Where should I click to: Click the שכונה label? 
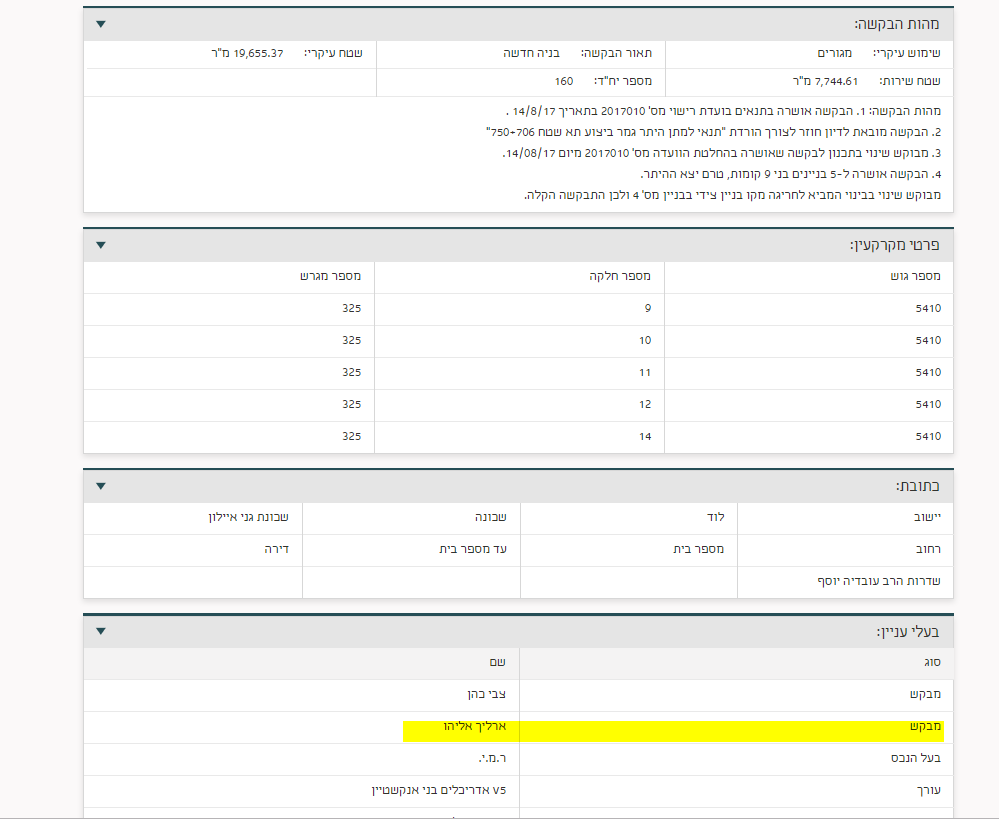491,517
